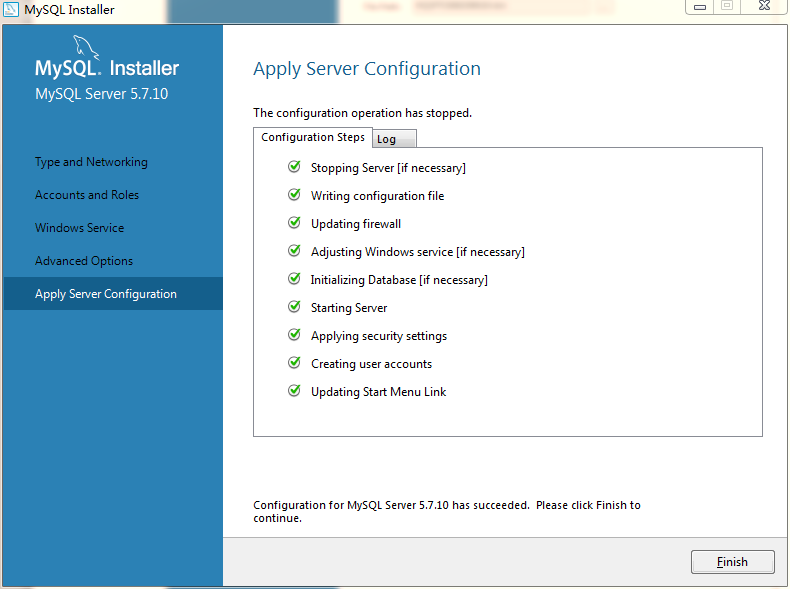This screenshot has height=589, width=790.
Task: Click the check icon for Updating Start Menu Link
Action: pos(294,391)
